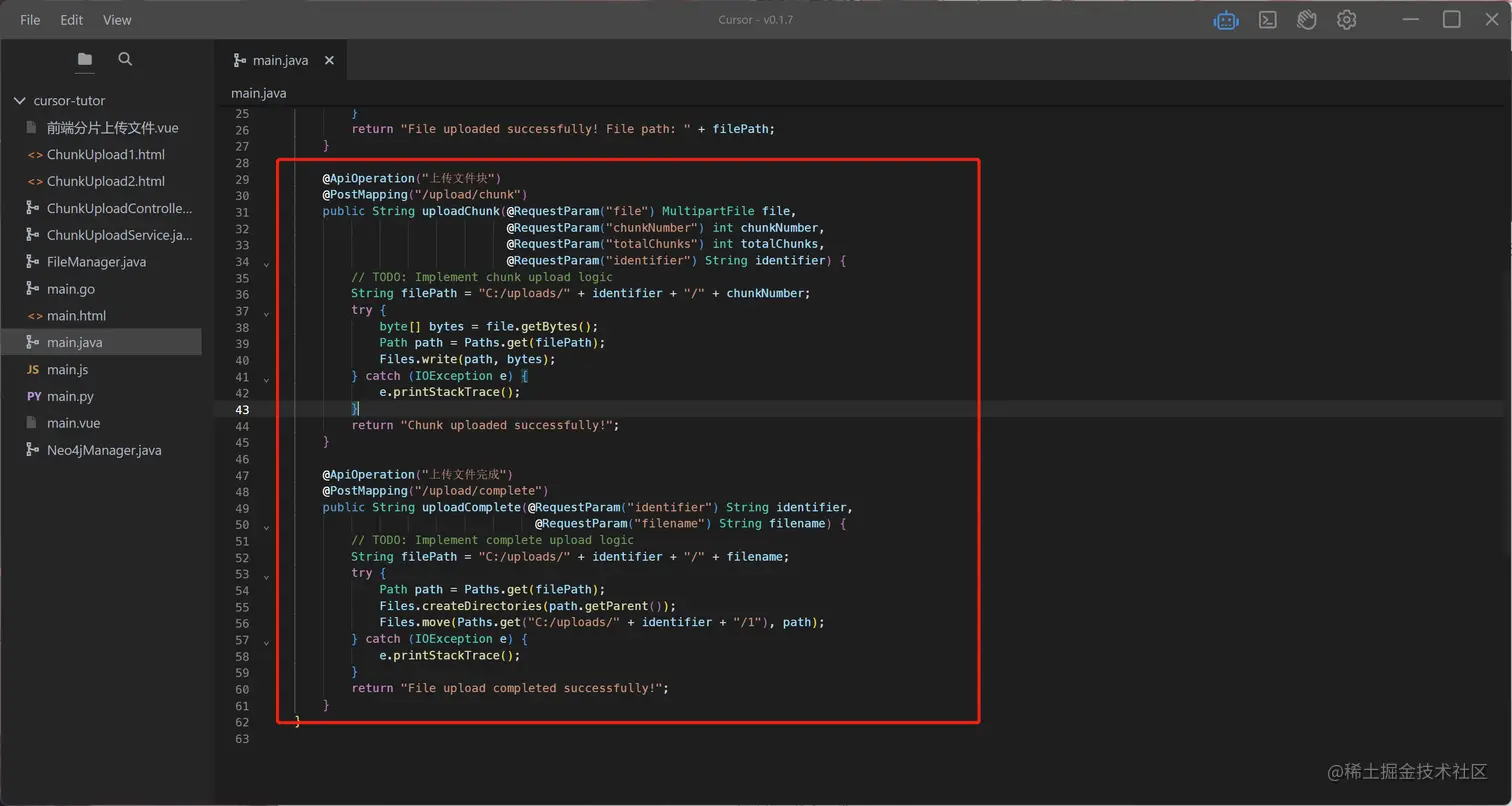Viewport: 1512px width, 806px height.
Task: Open the search magnifier icon in sidebar
Action: click(x=125, y=60)
